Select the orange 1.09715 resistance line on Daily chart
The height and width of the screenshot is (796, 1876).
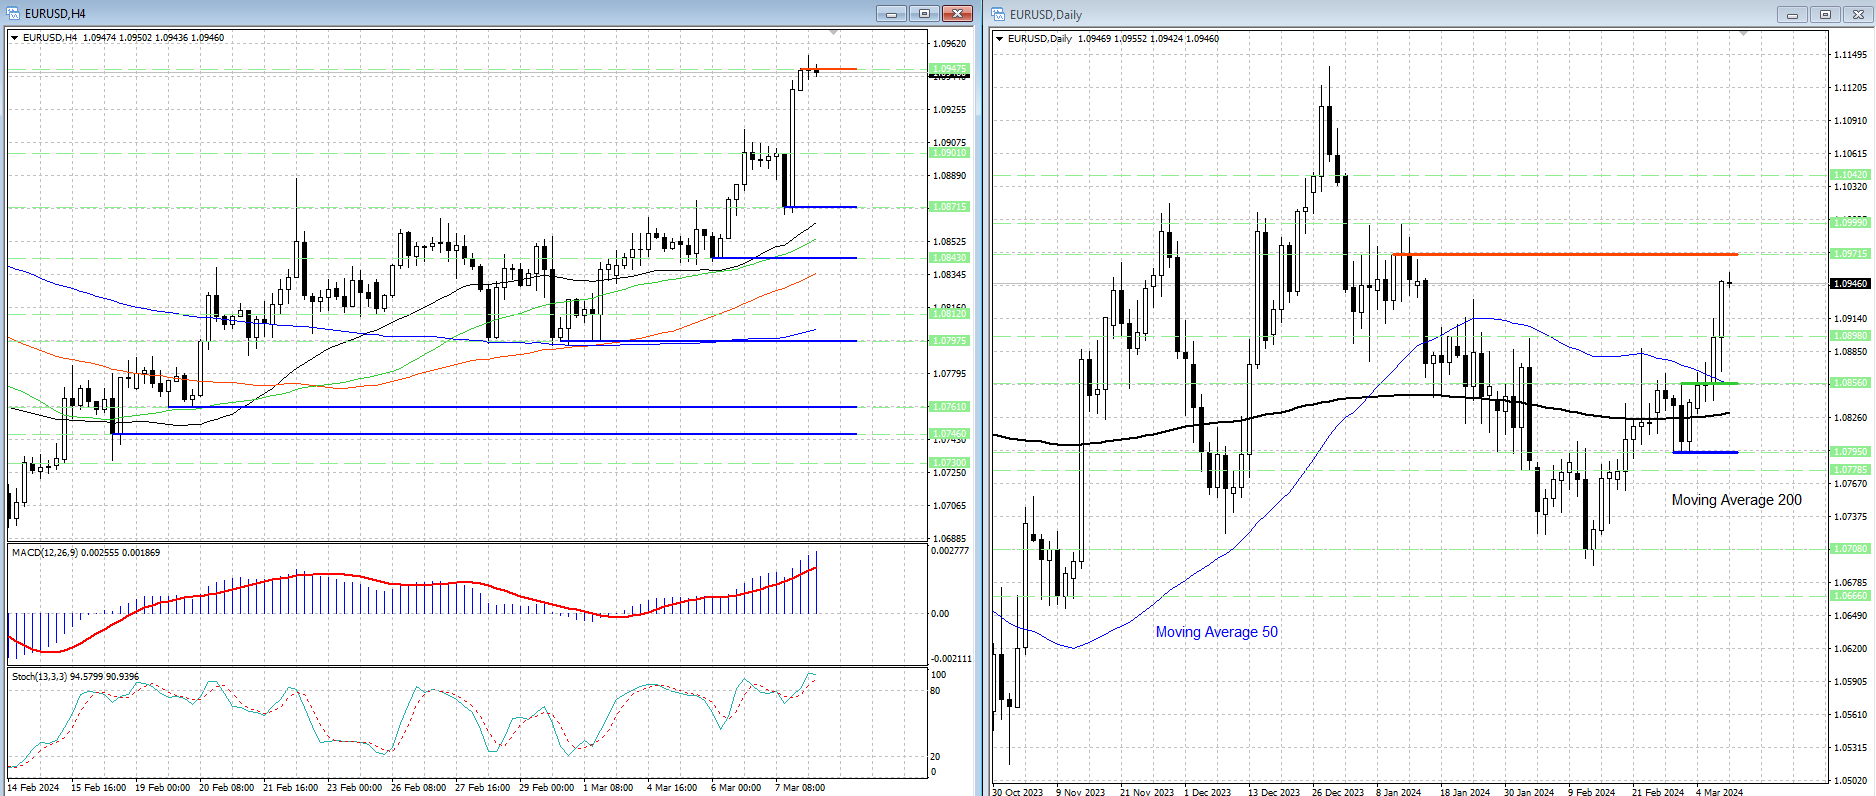tap(1565, 254)
